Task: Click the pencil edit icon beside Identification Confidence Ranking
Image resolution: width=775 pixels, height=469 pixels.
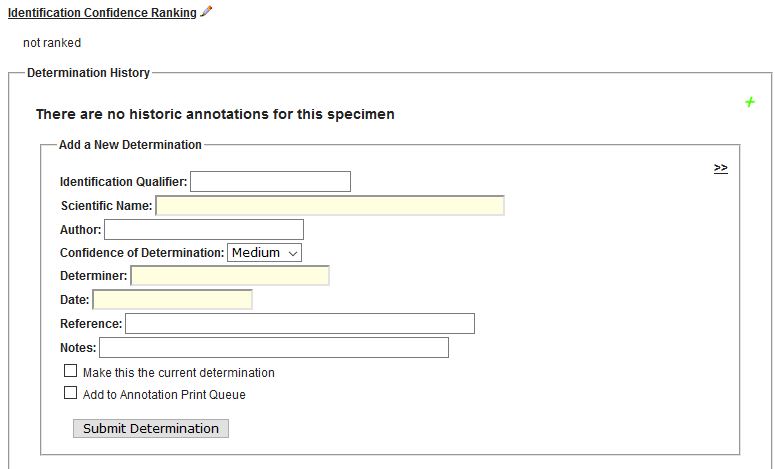Action: pyautogui.click(x=207, y=12)
